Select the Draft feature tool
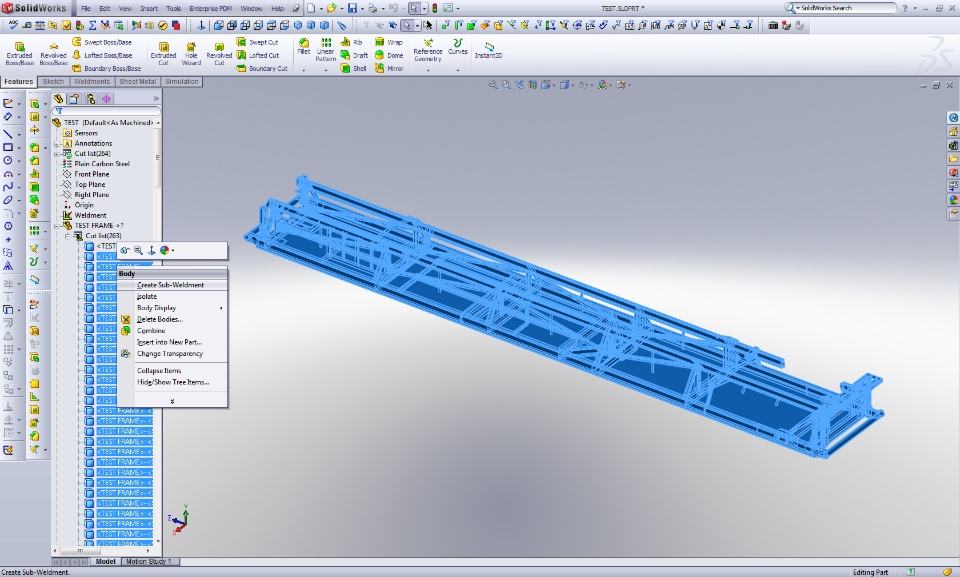 [354, 55]
